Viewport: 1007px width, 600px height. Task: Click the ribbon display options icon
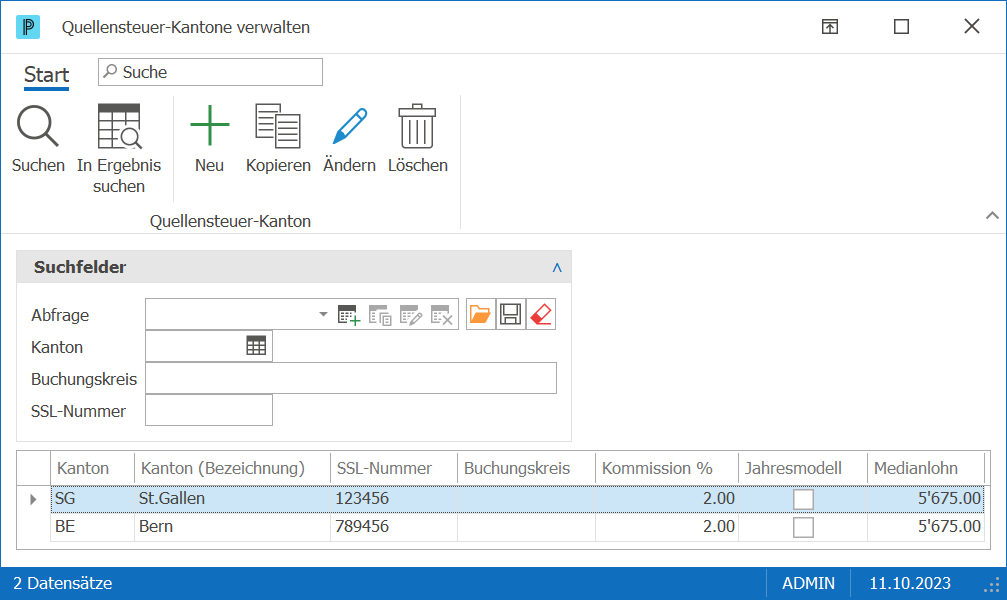830,26
